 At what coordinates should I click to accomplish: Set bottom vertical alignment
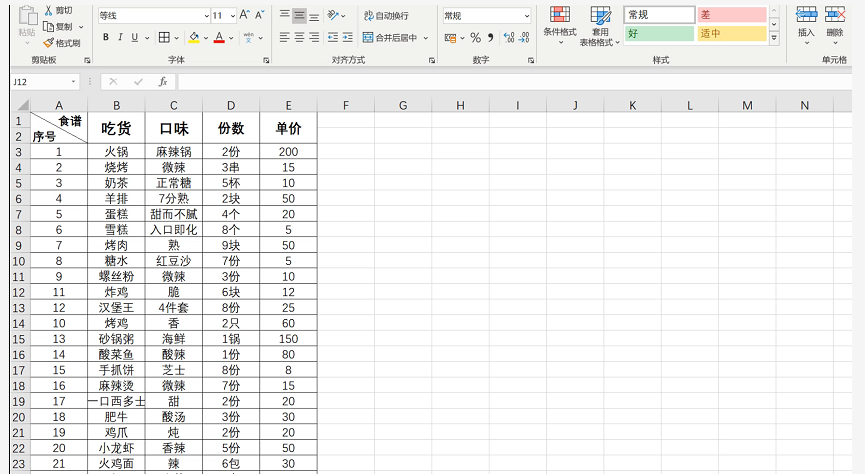[314, 15]
